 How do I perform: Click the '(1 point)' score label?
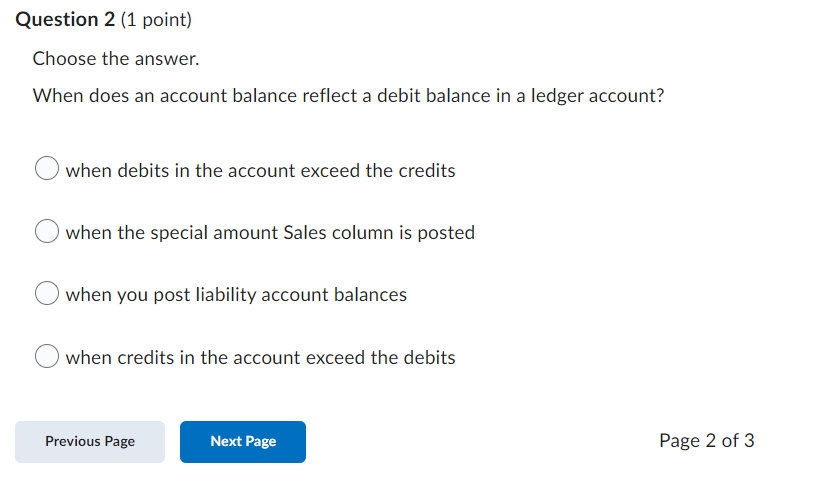155,20
